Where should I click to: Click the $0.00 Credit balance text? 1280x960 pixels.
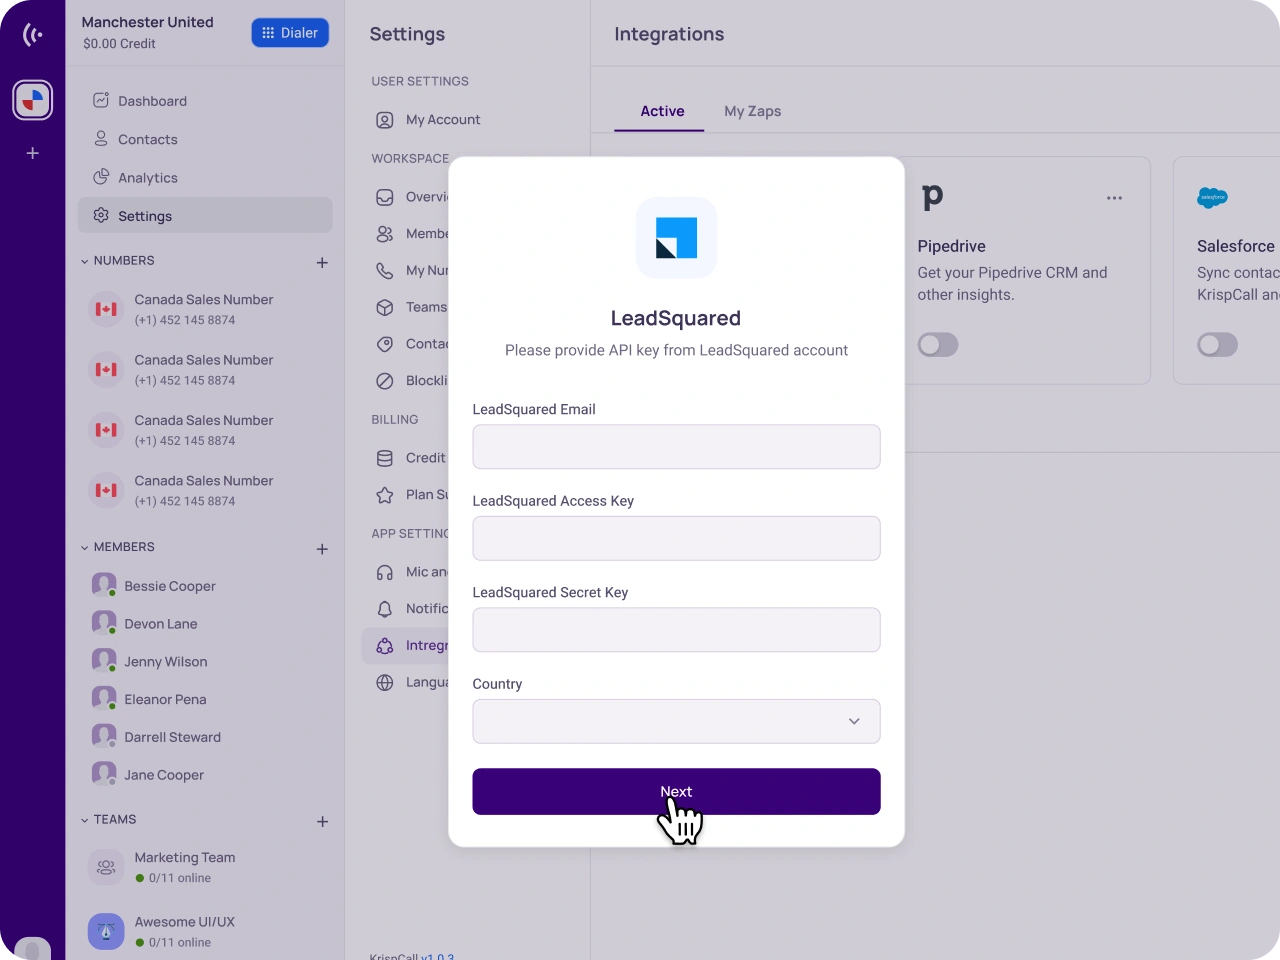tap(119, 44)
